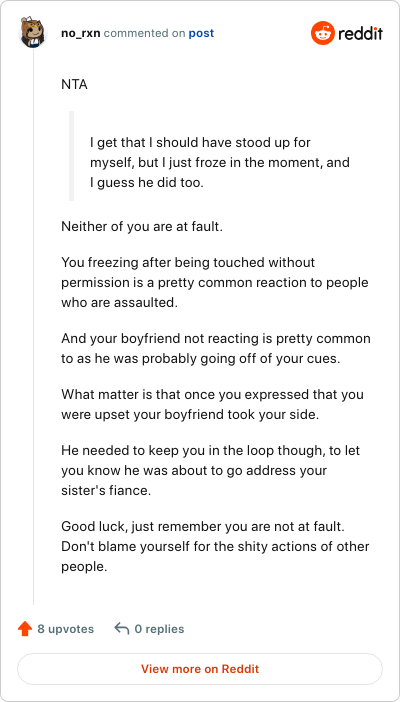Click paragraph starting "He needed to keep you"
This screenshot has width=400, height=702.
[211, 471]
